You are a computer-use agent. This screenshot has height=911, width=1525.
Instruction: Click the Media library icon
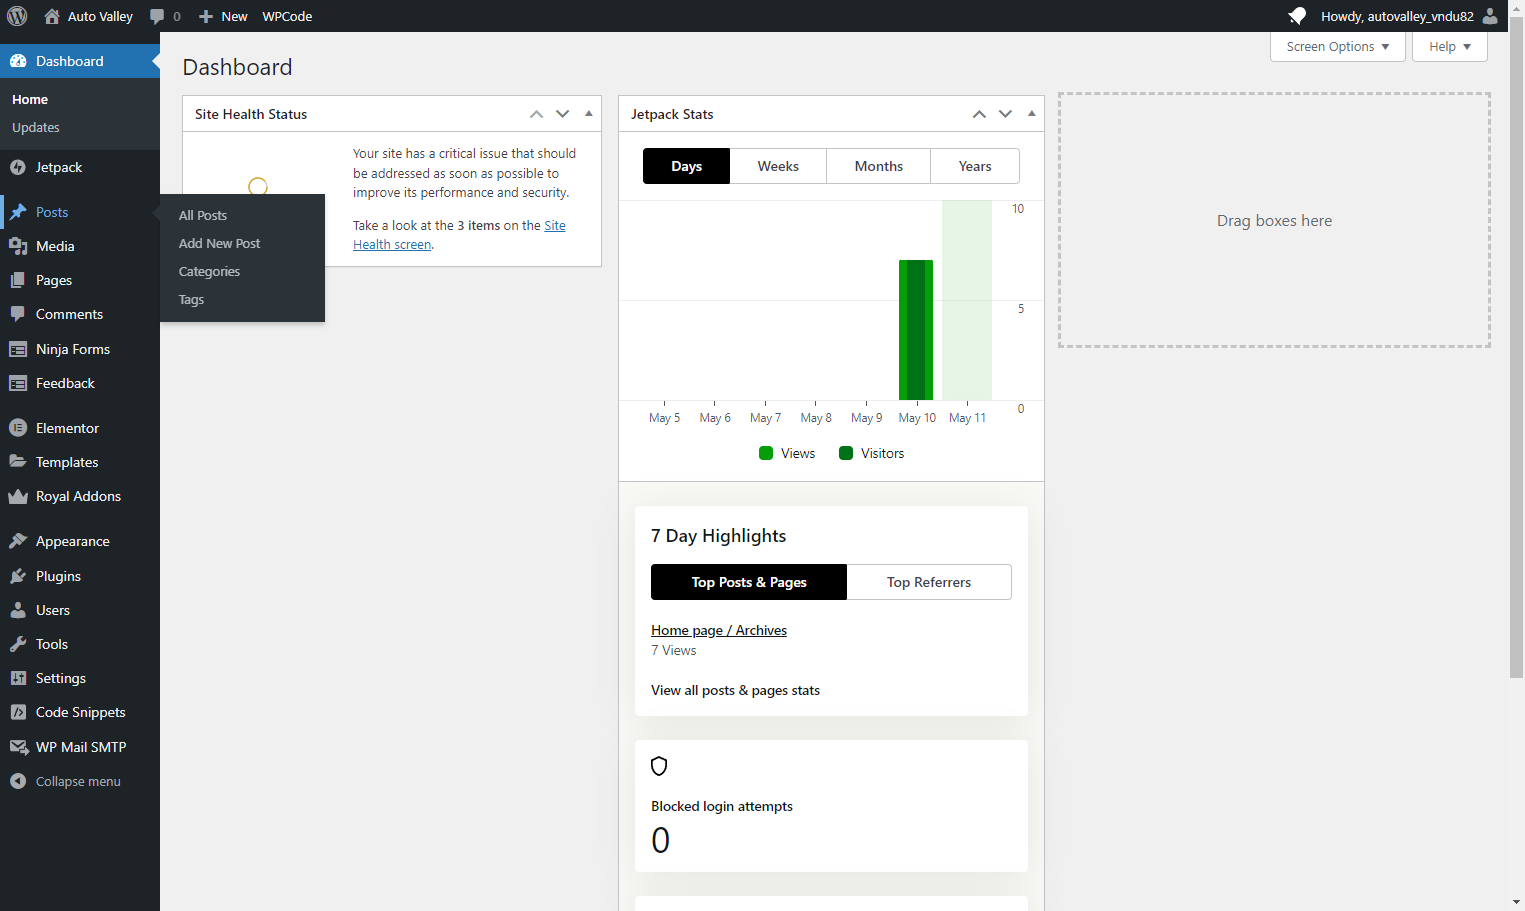tap(18, 246)
